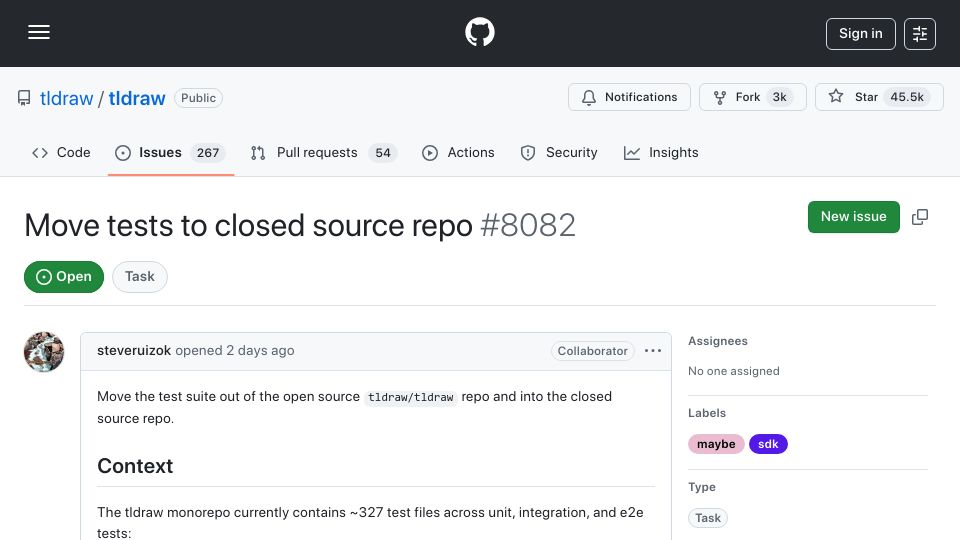Click the fork count 3k
This screenshot has height=540, width=960.
(779, 97)
